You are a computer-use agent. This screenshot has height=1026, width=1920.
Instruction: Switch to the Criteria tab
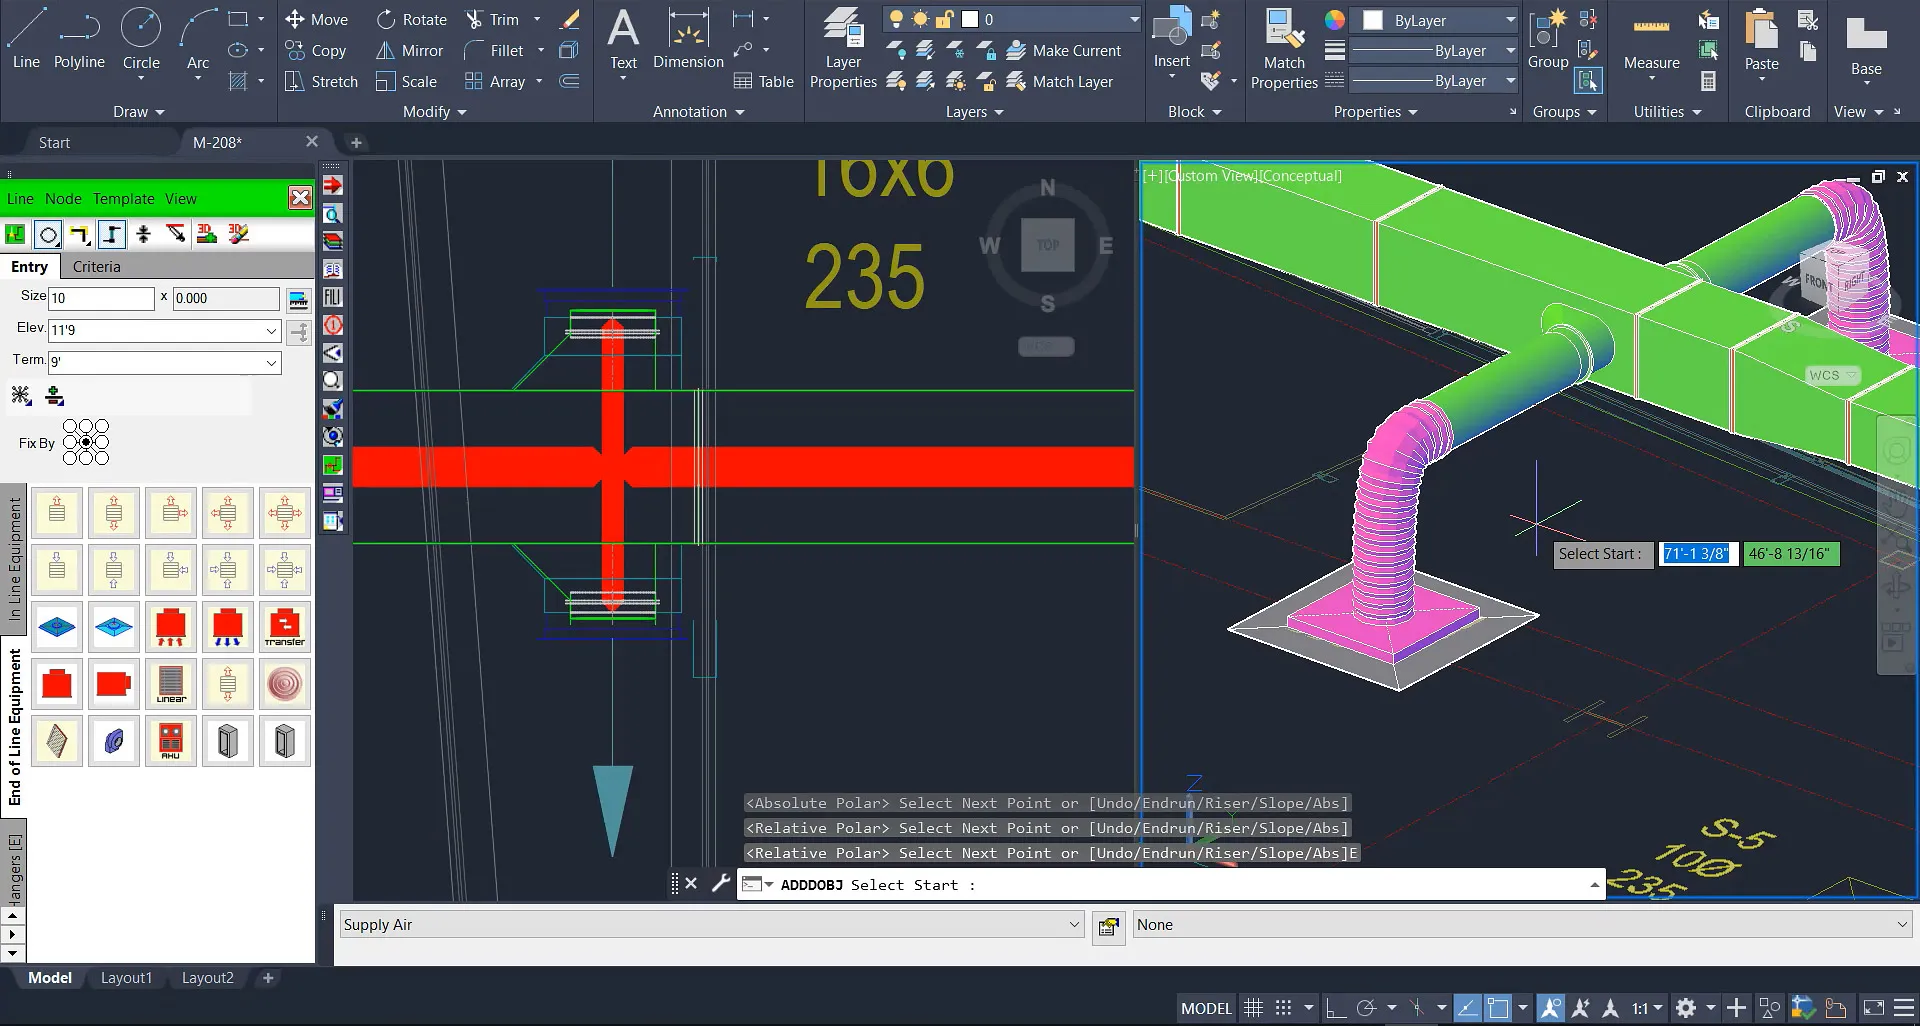point(96,267)
